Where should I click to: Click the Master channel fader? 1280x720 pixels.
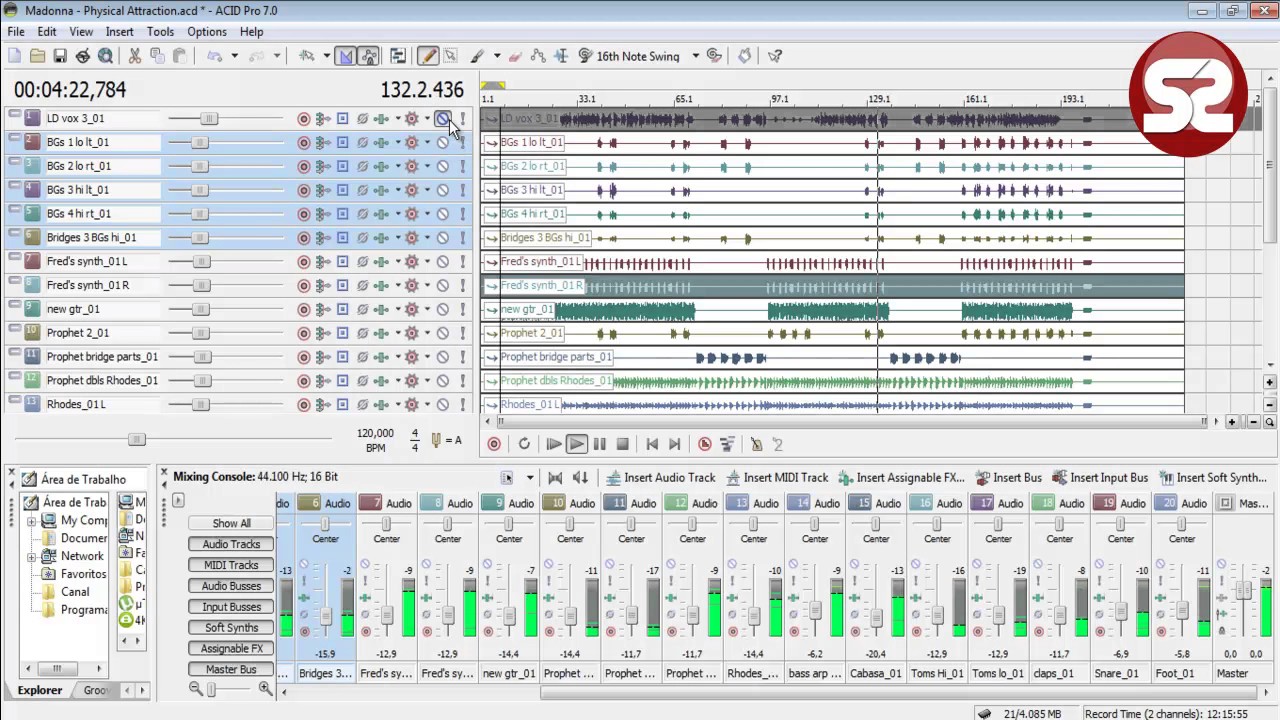[1244, 592]
